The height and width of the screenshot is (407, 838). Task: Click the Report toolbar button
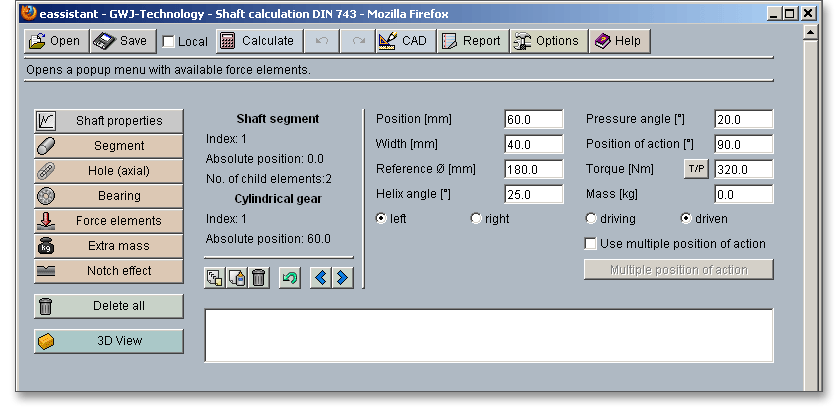click(471, 41)
